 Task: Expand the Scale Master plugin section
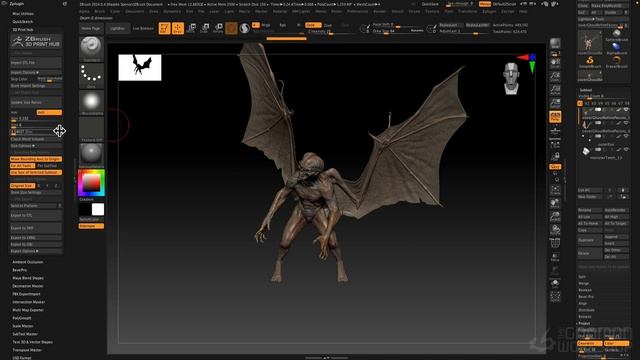pos(23,326)
